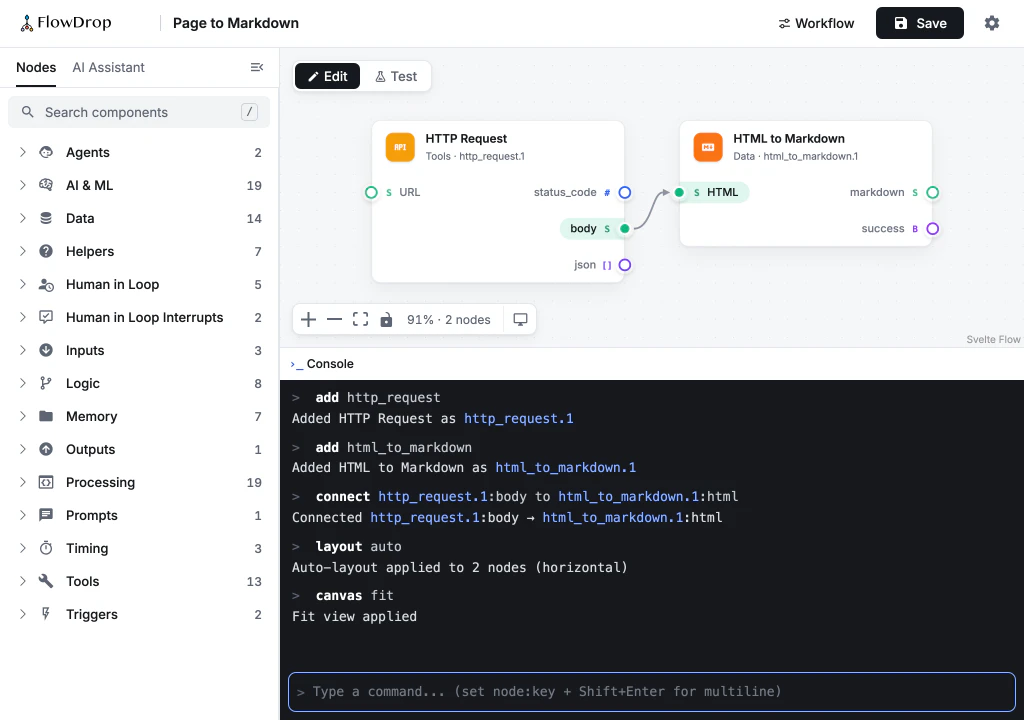The image size is (1024, 720).
Task: Expand the Helpers category chevron
Action: coord(23,251)
